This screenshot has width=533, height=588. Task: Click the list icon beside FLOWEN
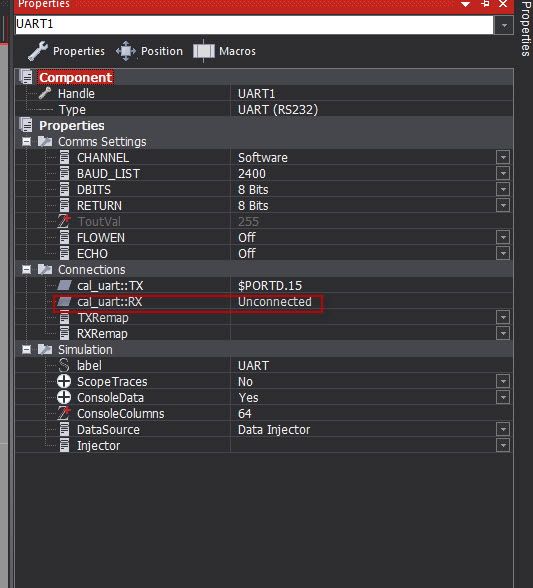click(x=65, y=237)
